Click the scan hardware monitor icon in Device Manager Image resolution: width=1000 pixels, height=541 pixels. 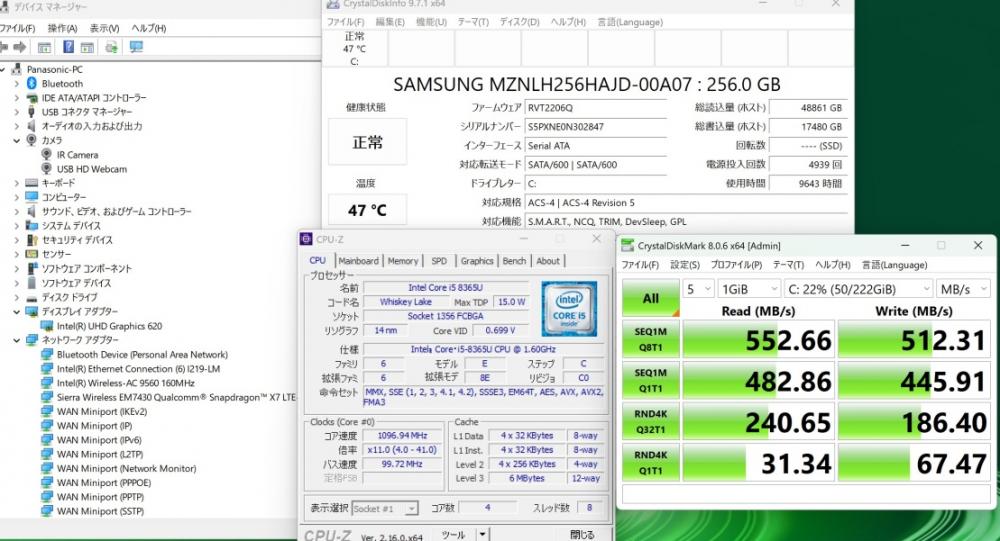[x=136, y=47]
